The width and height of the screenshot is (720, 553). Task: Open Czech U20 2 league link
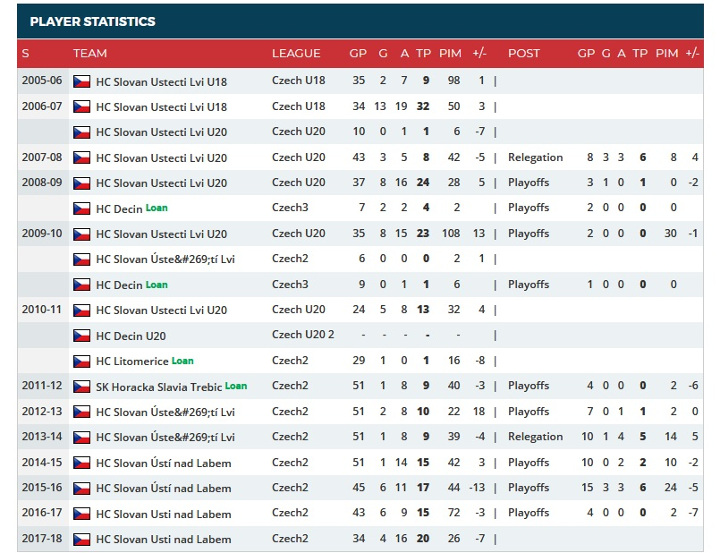pyautogui.click(x=303, y=334)
